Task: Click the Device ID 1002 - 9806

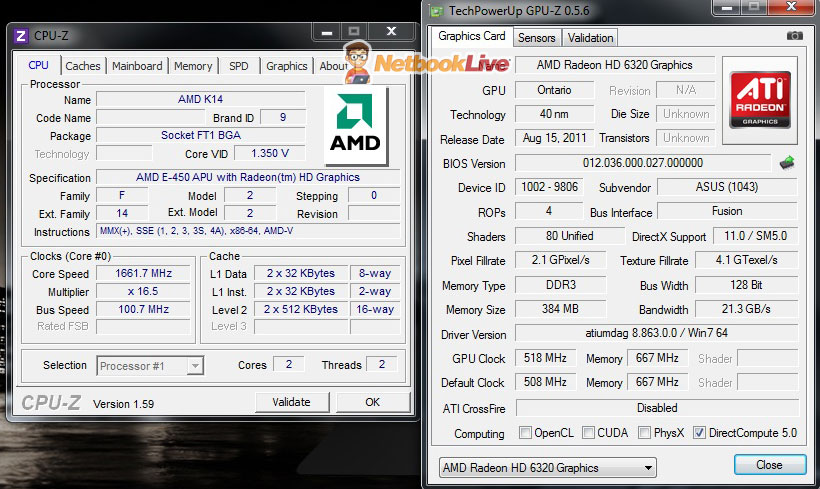Action: (x=549, y=187)
